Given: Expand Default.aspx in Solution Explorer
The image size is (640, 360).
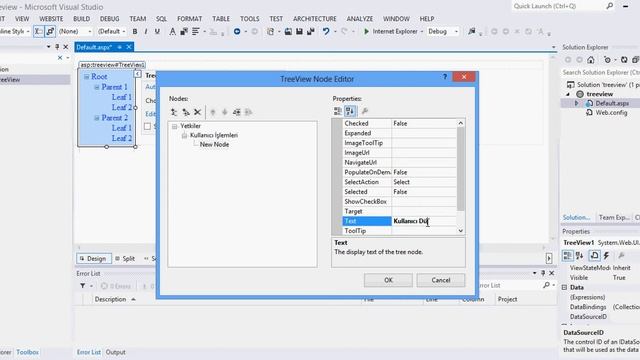Looking at the screenshot, I should click(x=577, y=103).
